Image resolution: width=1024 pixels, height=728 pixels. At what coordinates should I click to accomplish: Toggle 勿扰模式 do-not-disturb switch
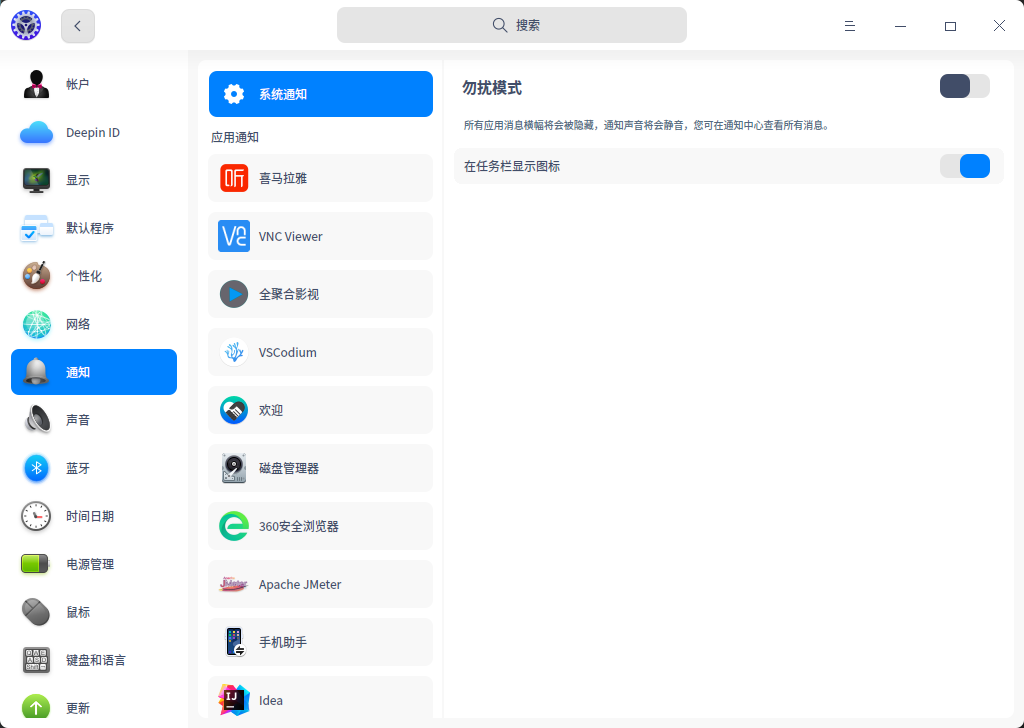(965, 86)
